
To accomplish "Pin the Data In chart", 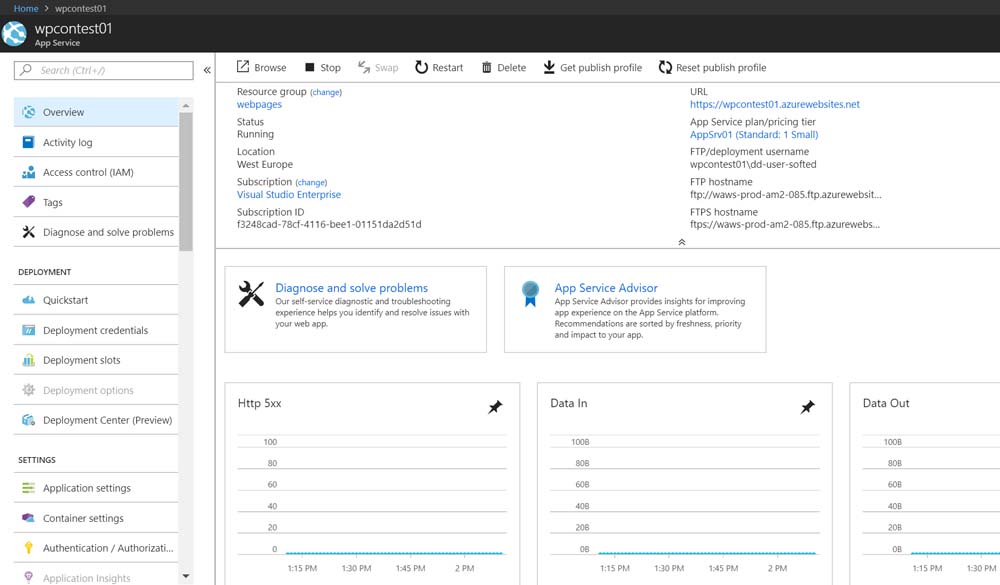I will tap(808, 407).
